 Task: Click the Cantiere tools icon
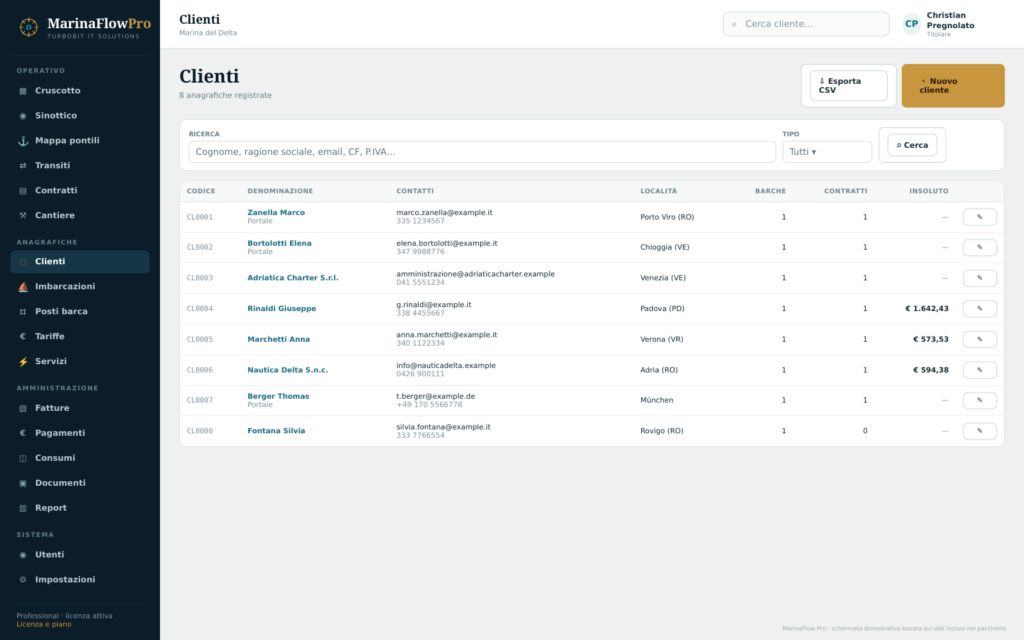click(23, 216)
